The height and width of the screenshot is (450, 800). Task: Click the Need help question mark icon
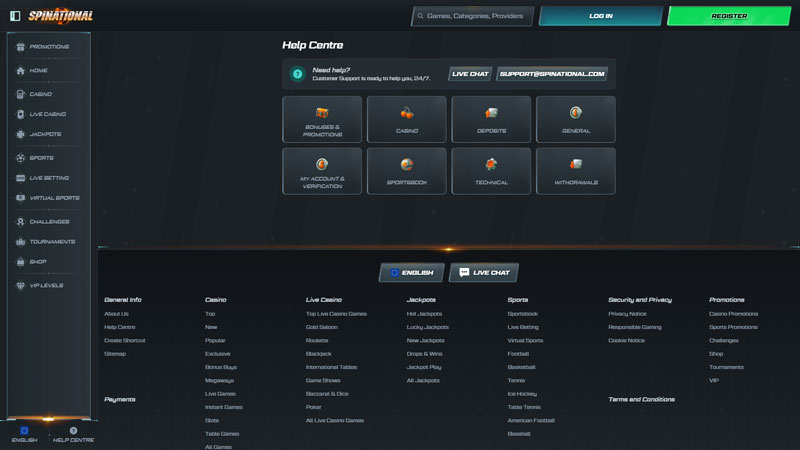pyautogui.click(x=297, y=74)
